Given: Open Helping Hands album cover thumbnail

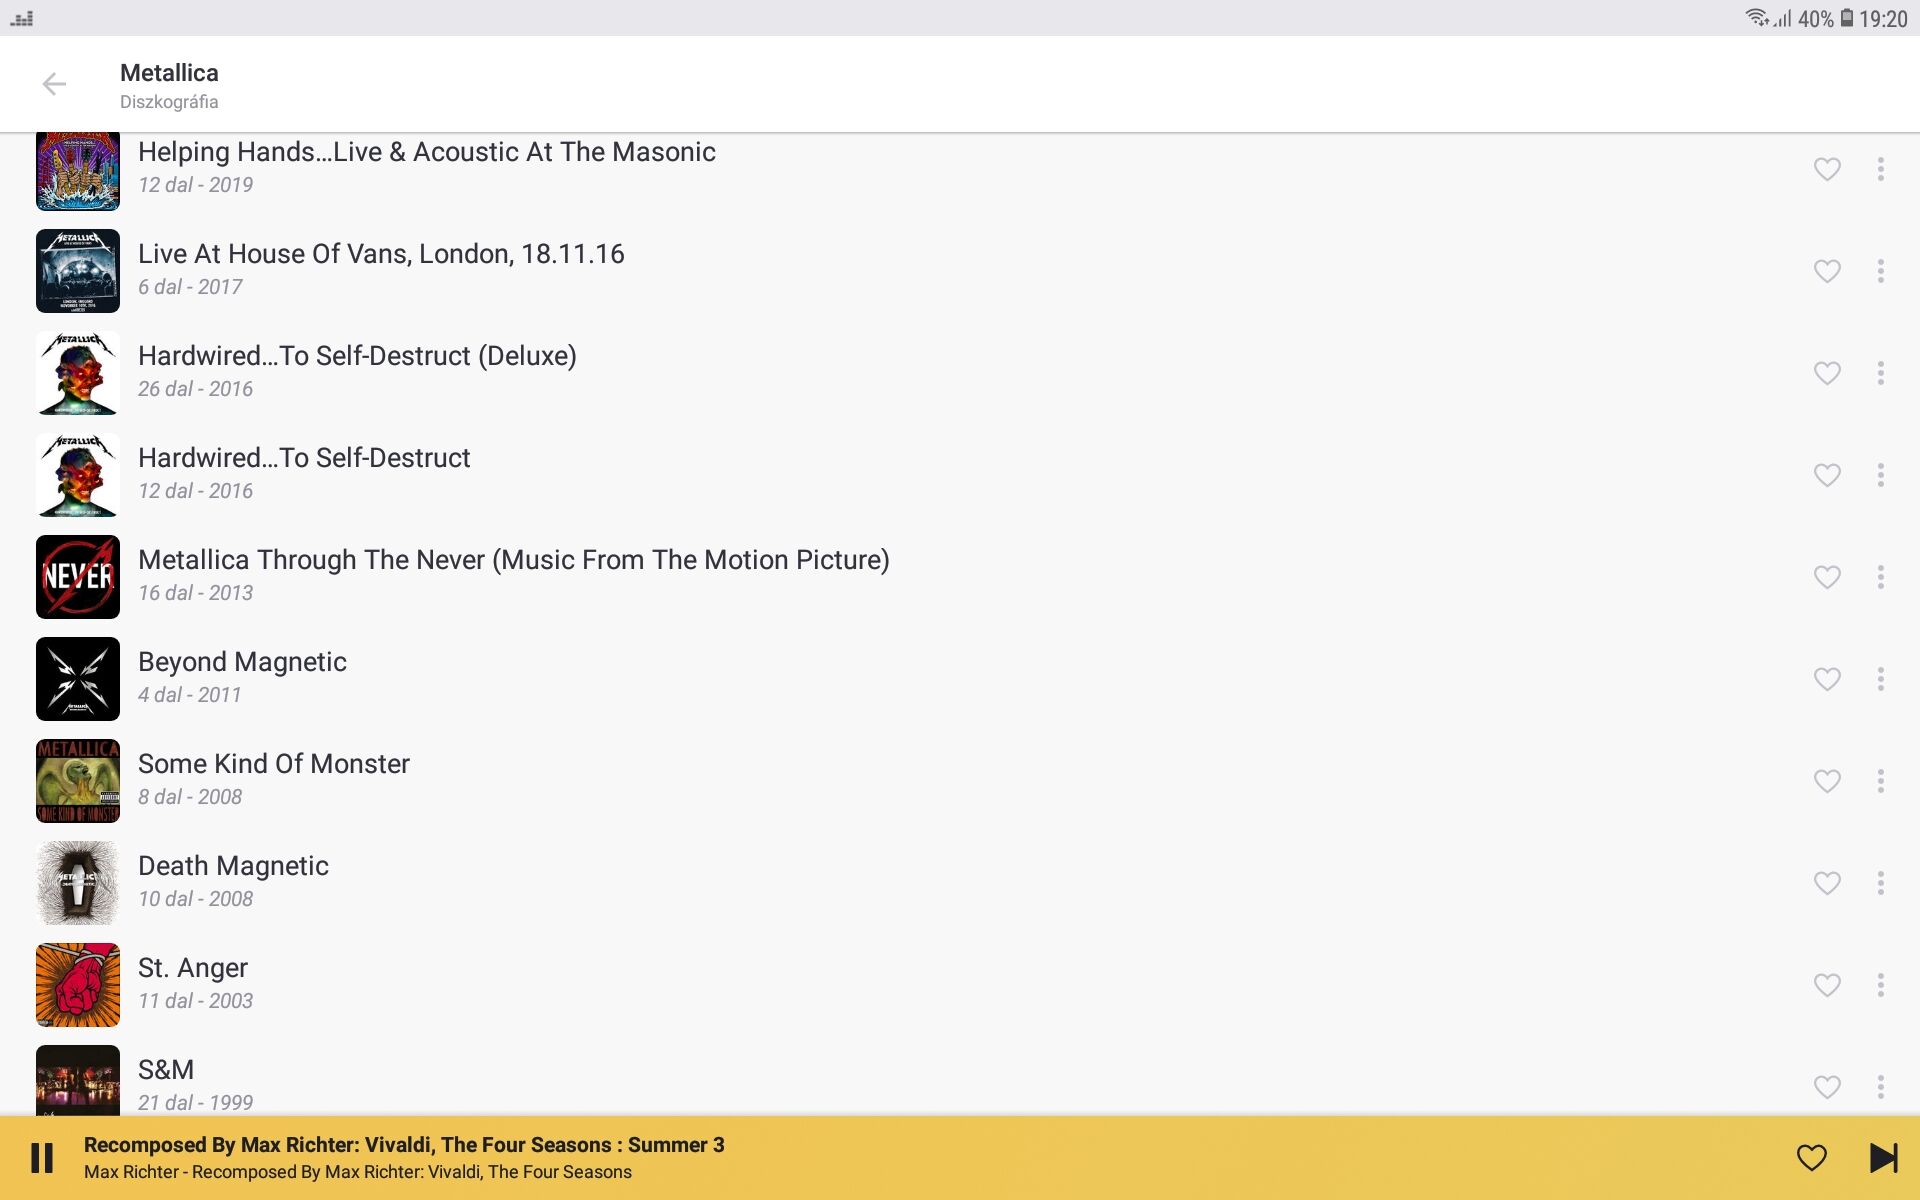Looking at the screenshot, I should (x=78, y=171).
